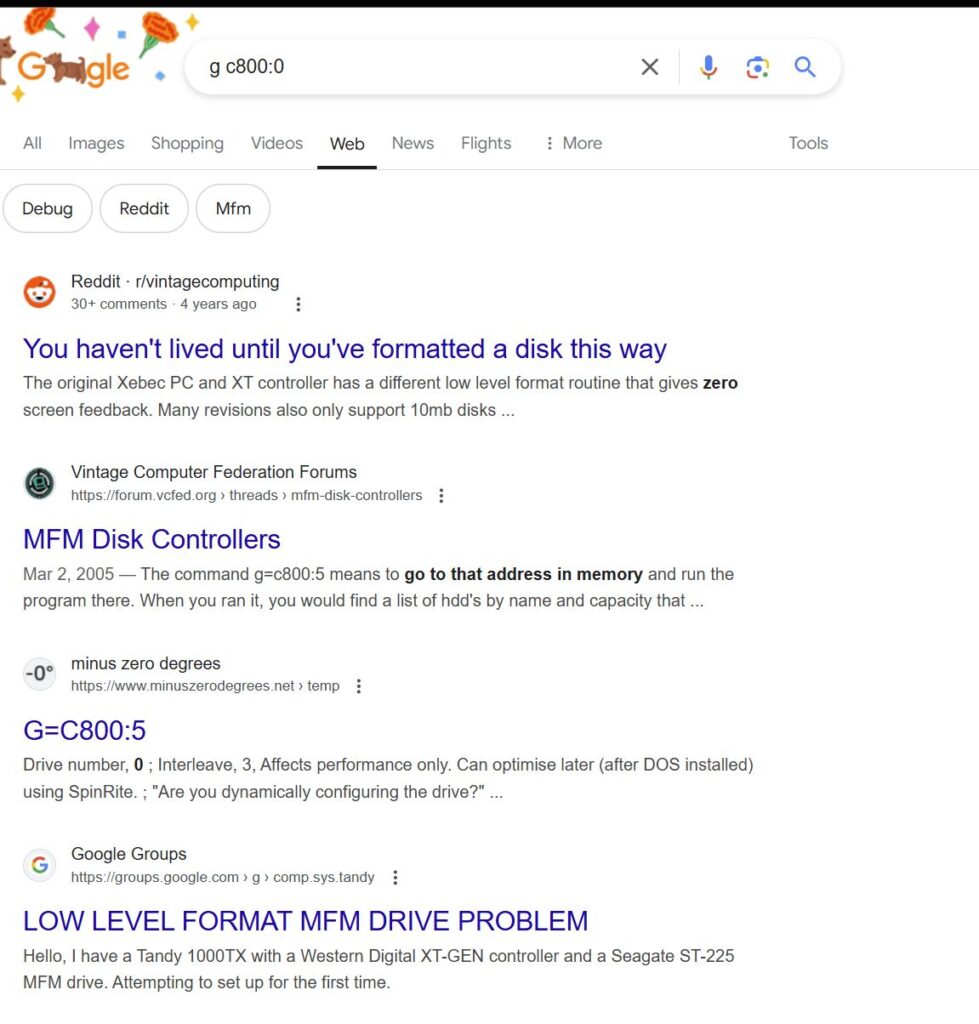Screen dimensions: 979x1024
Task: Start voice search with the microphone icon
Action: pos(708,67)
